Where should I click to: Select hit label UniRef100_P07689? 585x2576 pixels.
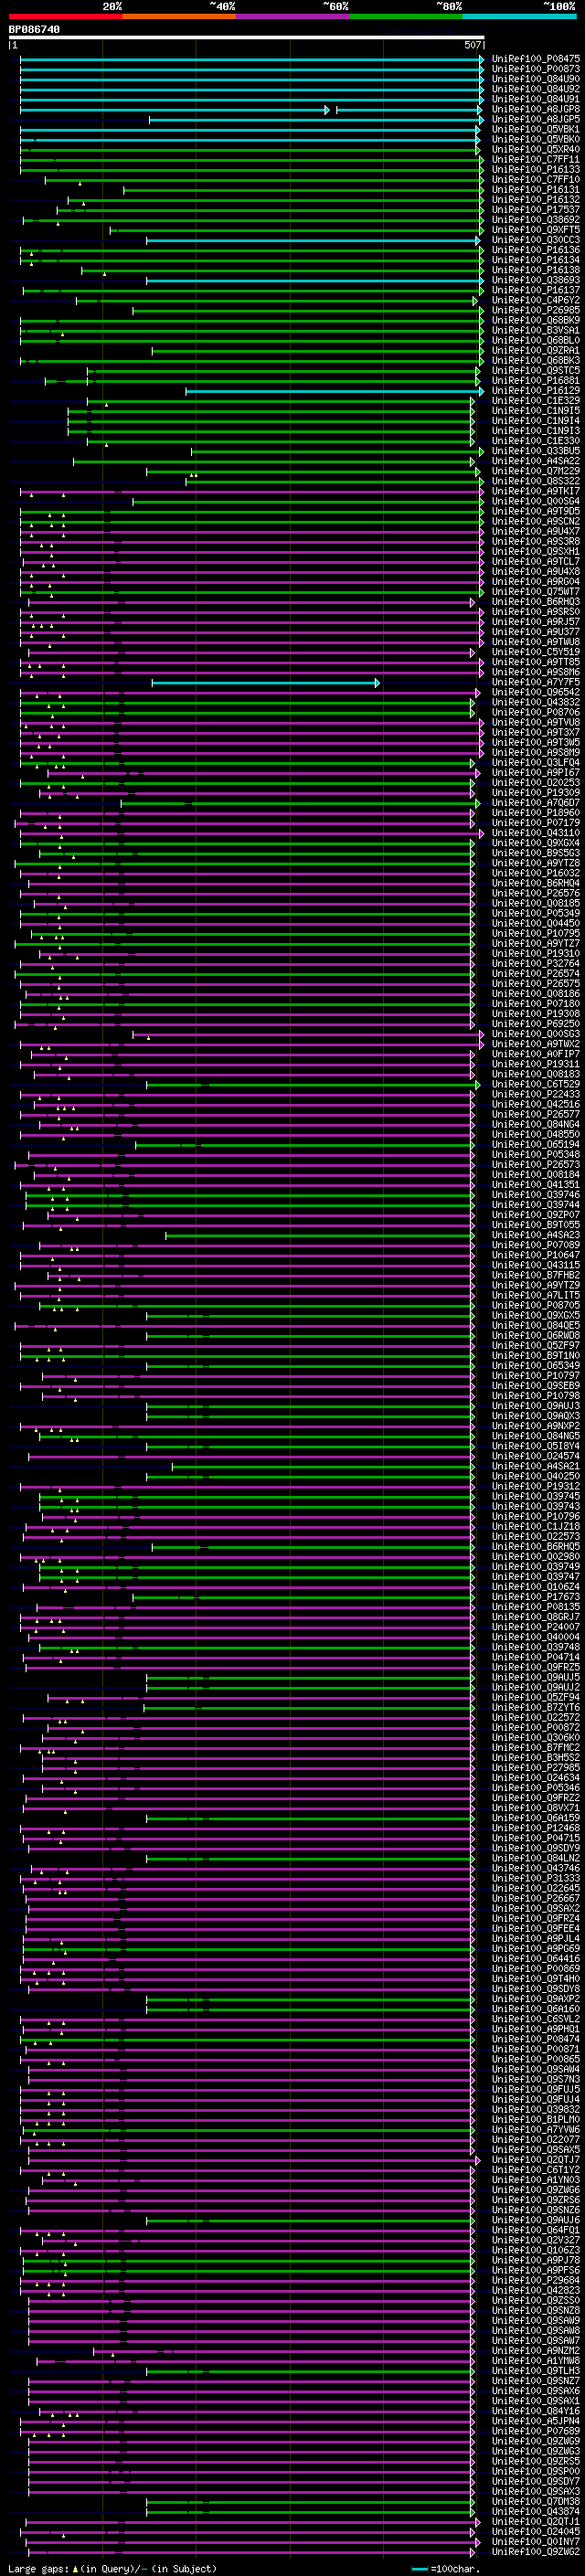point(536,2431)
